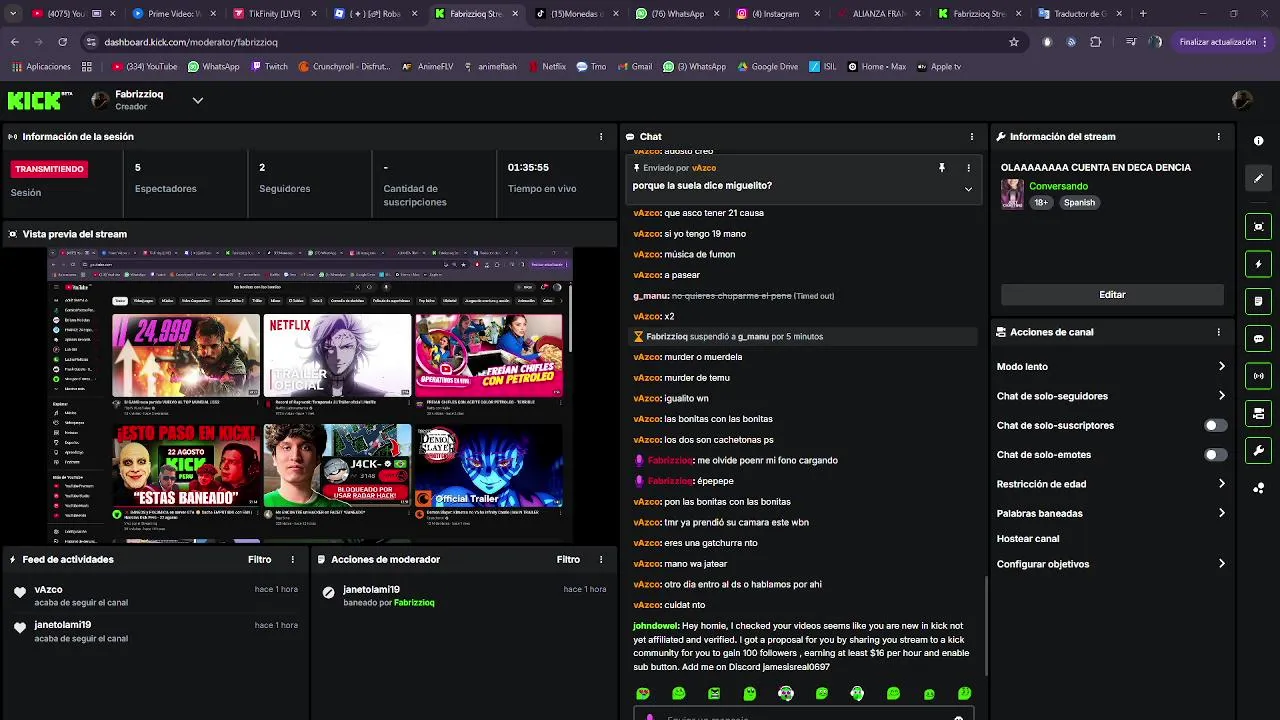This screenshot has width=1280, height=720.
Task: Click the chat message input field
Action: tap(803, 716)
